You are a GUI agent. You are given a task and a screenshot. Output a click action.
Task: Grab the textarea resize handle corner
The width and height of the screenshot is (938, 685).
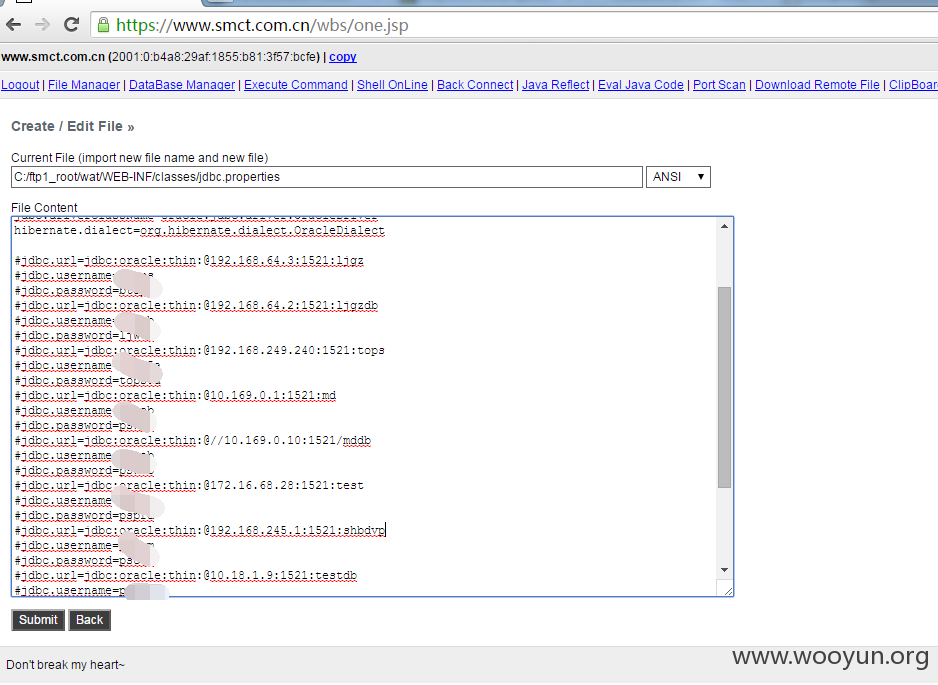726,590
